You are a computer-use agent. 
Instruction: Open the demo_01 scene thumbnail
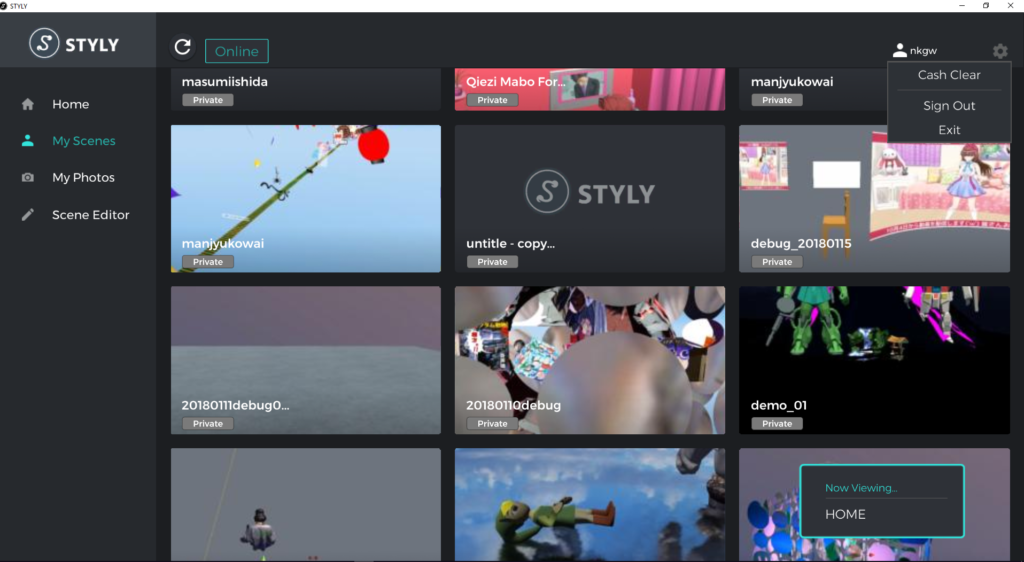pyautogui.click(x=874, y=360)
